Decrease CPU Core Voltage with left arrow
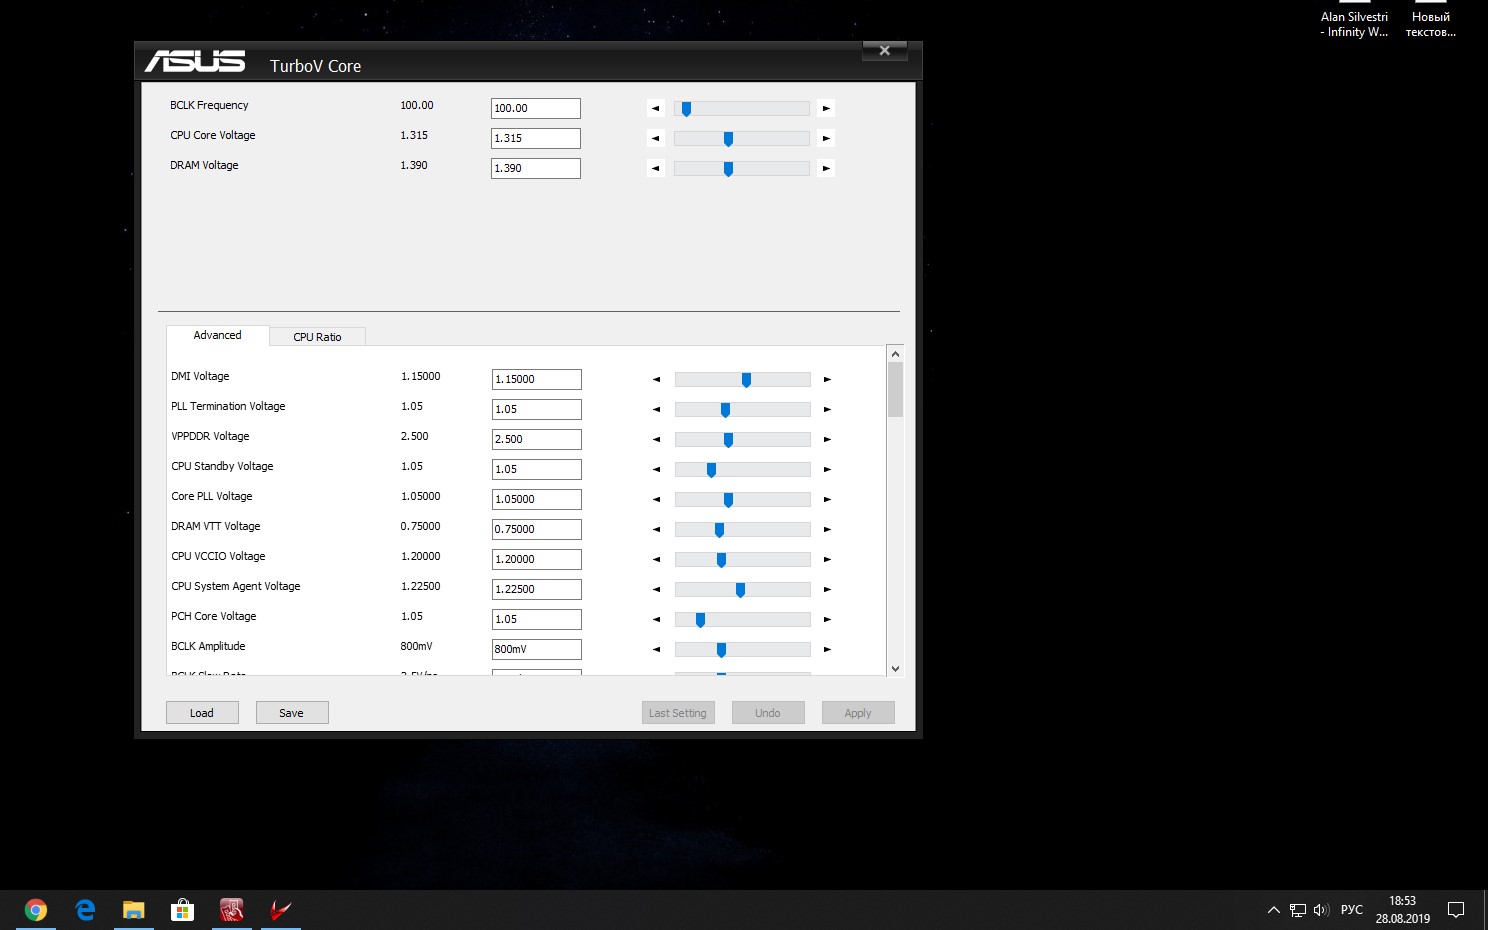Image resolution: width=1488 pixels, height=930 pixels. (656, 138)
